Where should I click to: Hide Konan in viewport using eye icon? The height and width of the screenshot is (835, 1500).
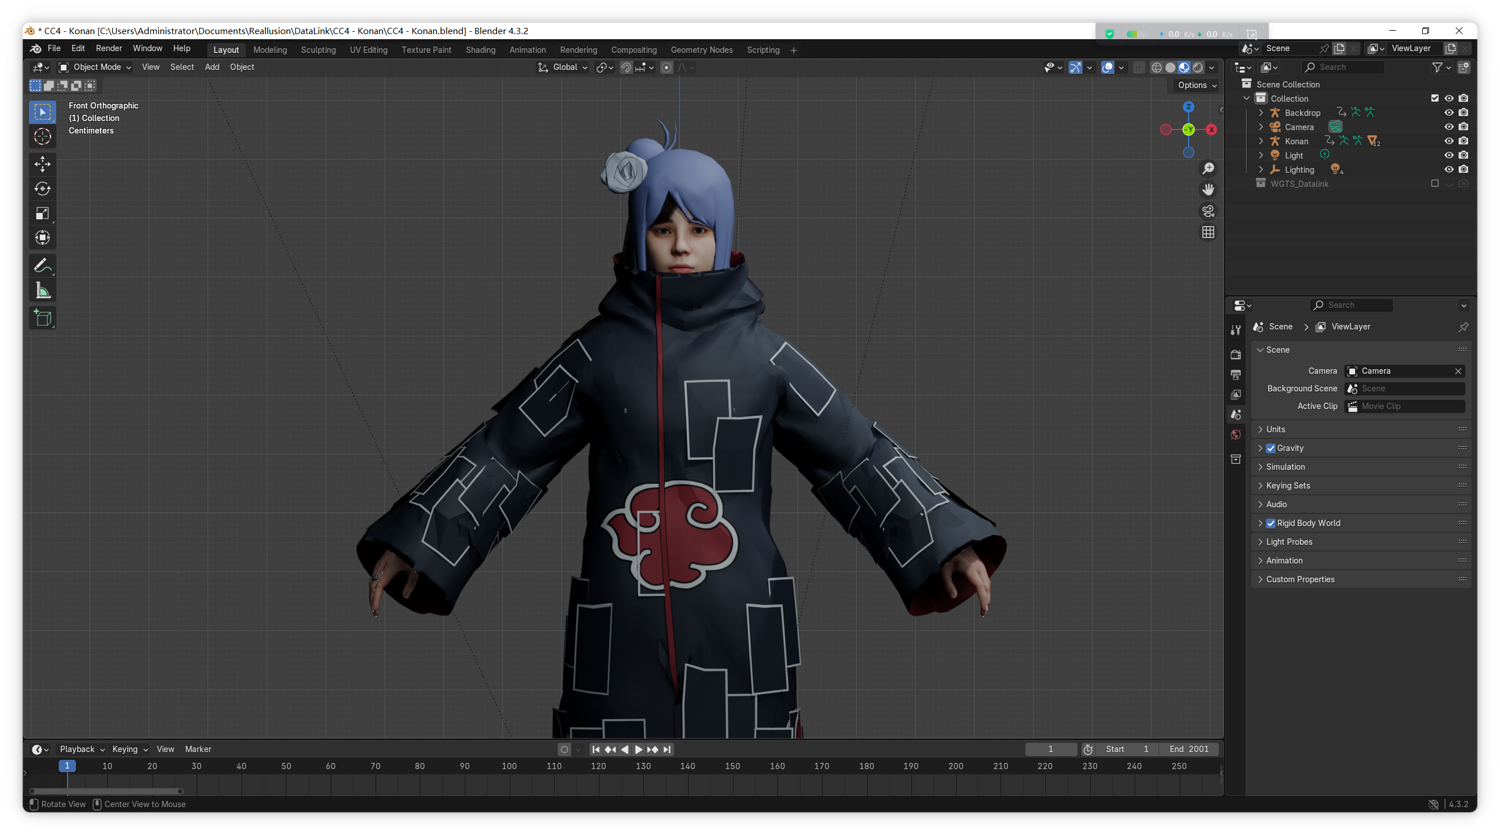pyautogui.click(x=1448, y=141)
